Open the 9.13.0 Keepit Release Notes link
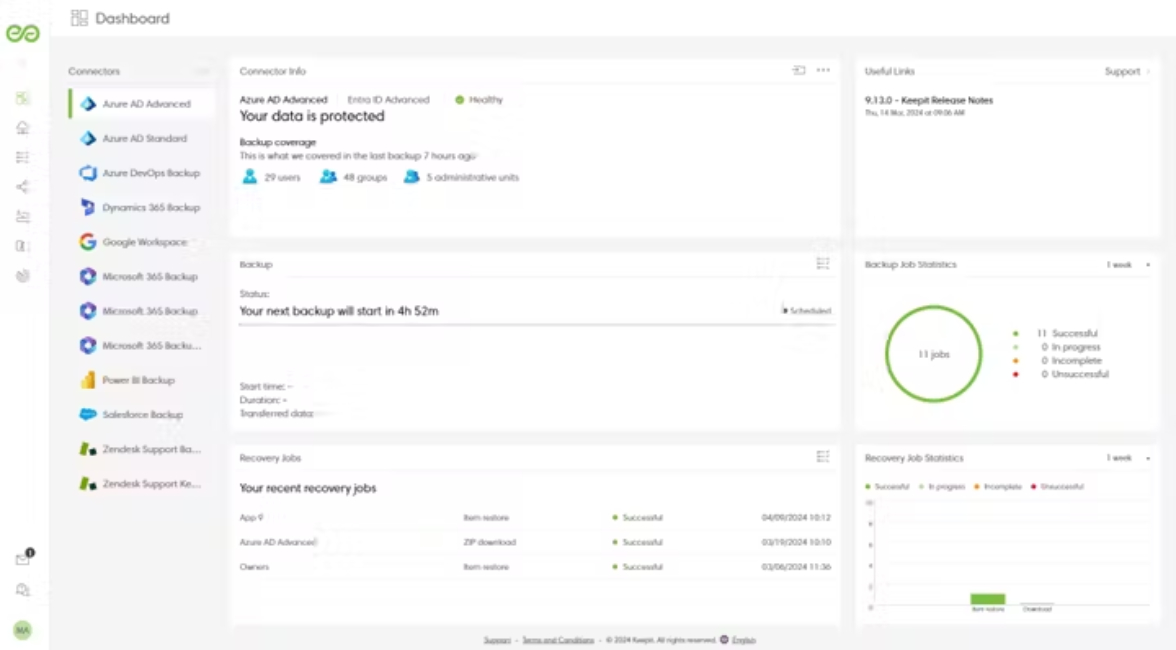The image size is (1176, 650). [x=928, y=100]
